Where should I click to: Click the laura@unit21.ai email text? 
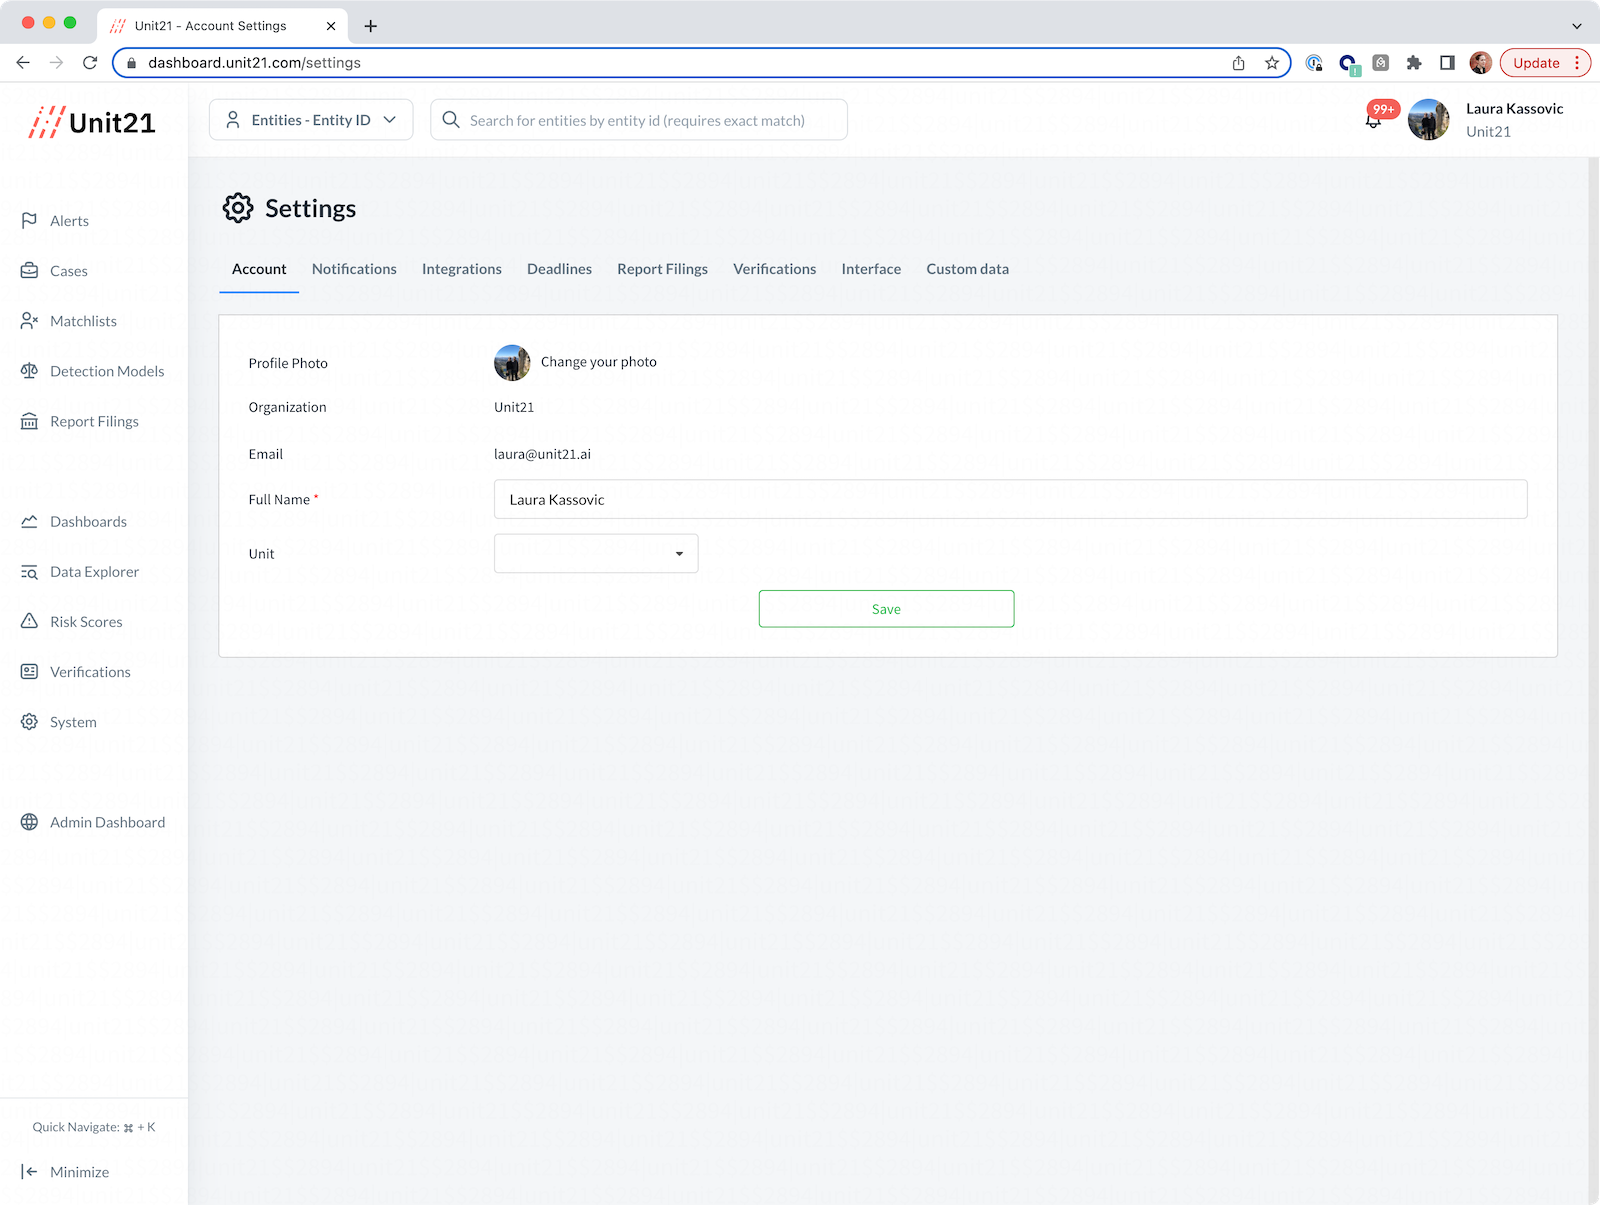(542, 454)
